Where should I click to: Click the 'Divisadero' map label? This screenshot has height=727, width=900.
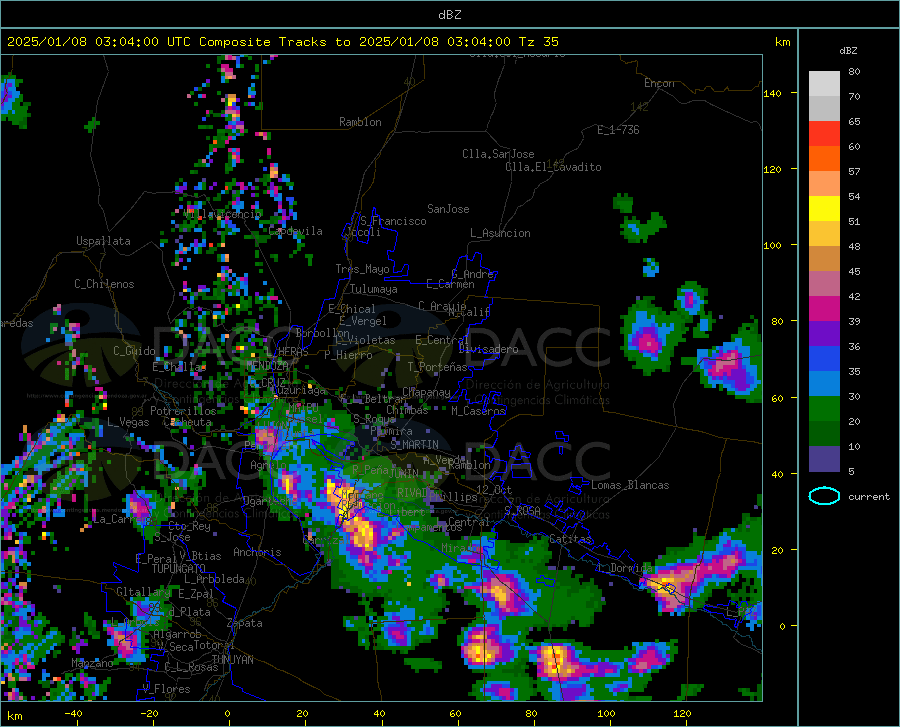[488, 349]
